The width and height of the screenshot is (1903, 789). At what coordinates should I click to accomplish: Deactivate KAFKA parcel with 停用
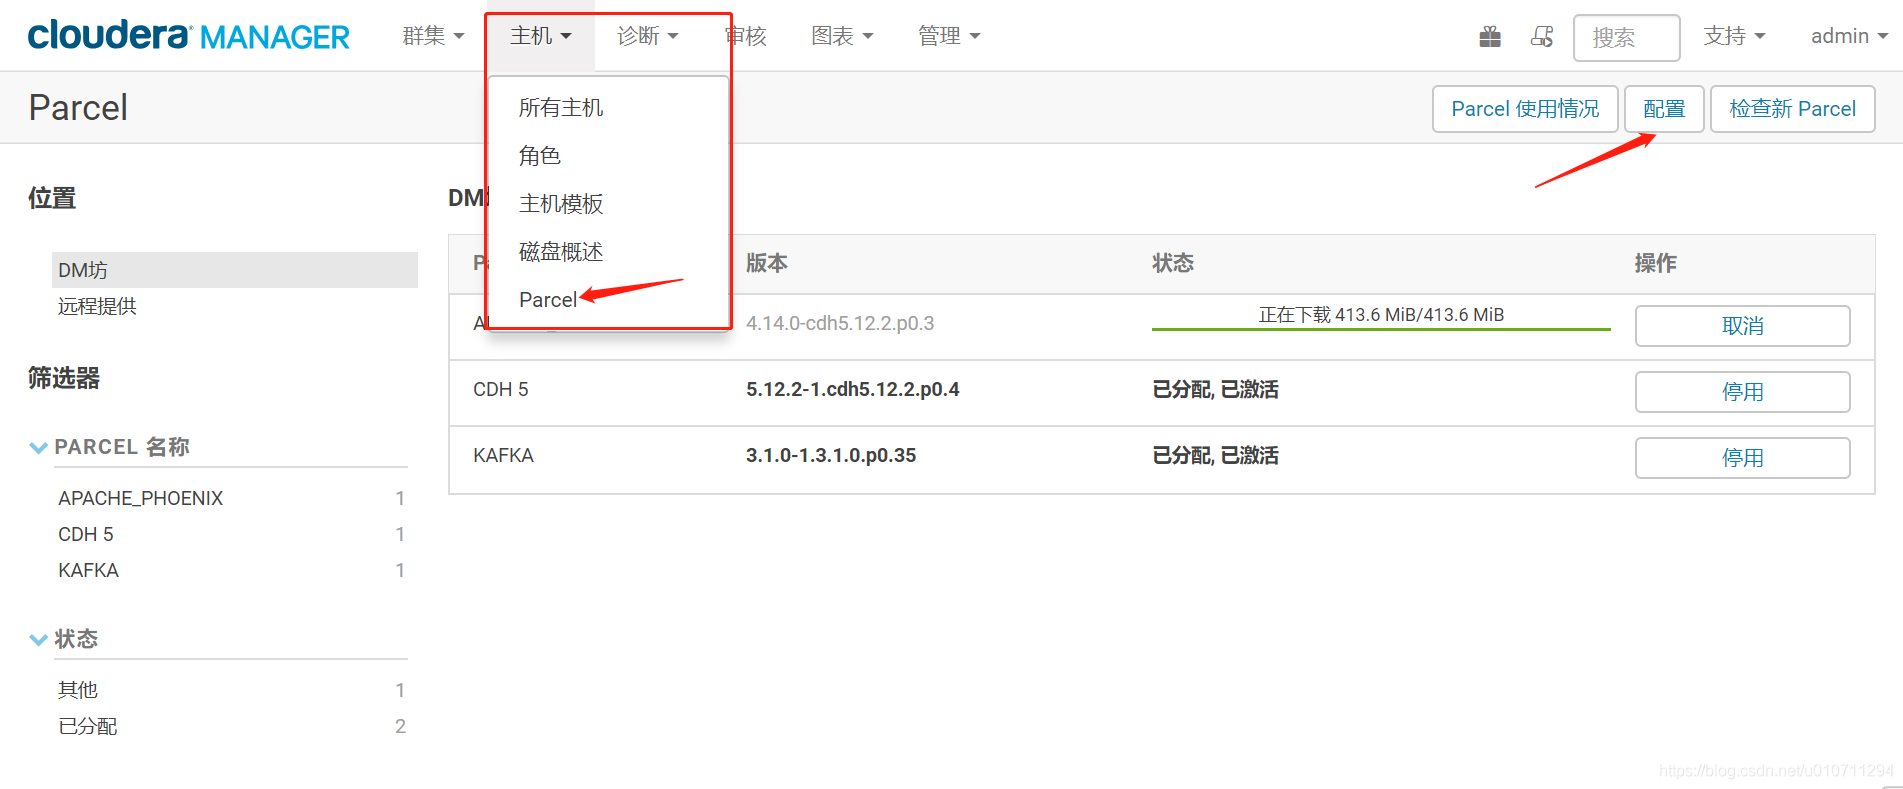(x=1742, y=458)
